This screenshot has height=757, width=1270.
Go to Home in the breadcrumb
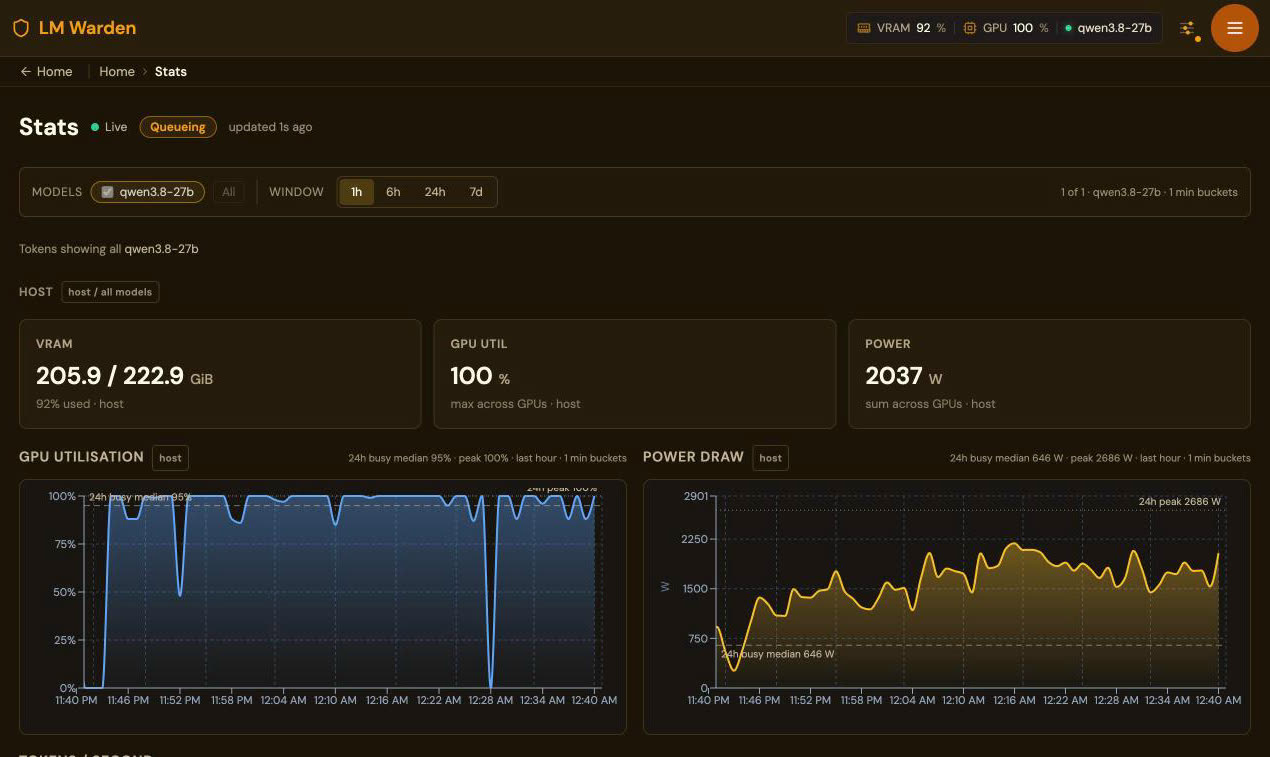click(117, 72)
